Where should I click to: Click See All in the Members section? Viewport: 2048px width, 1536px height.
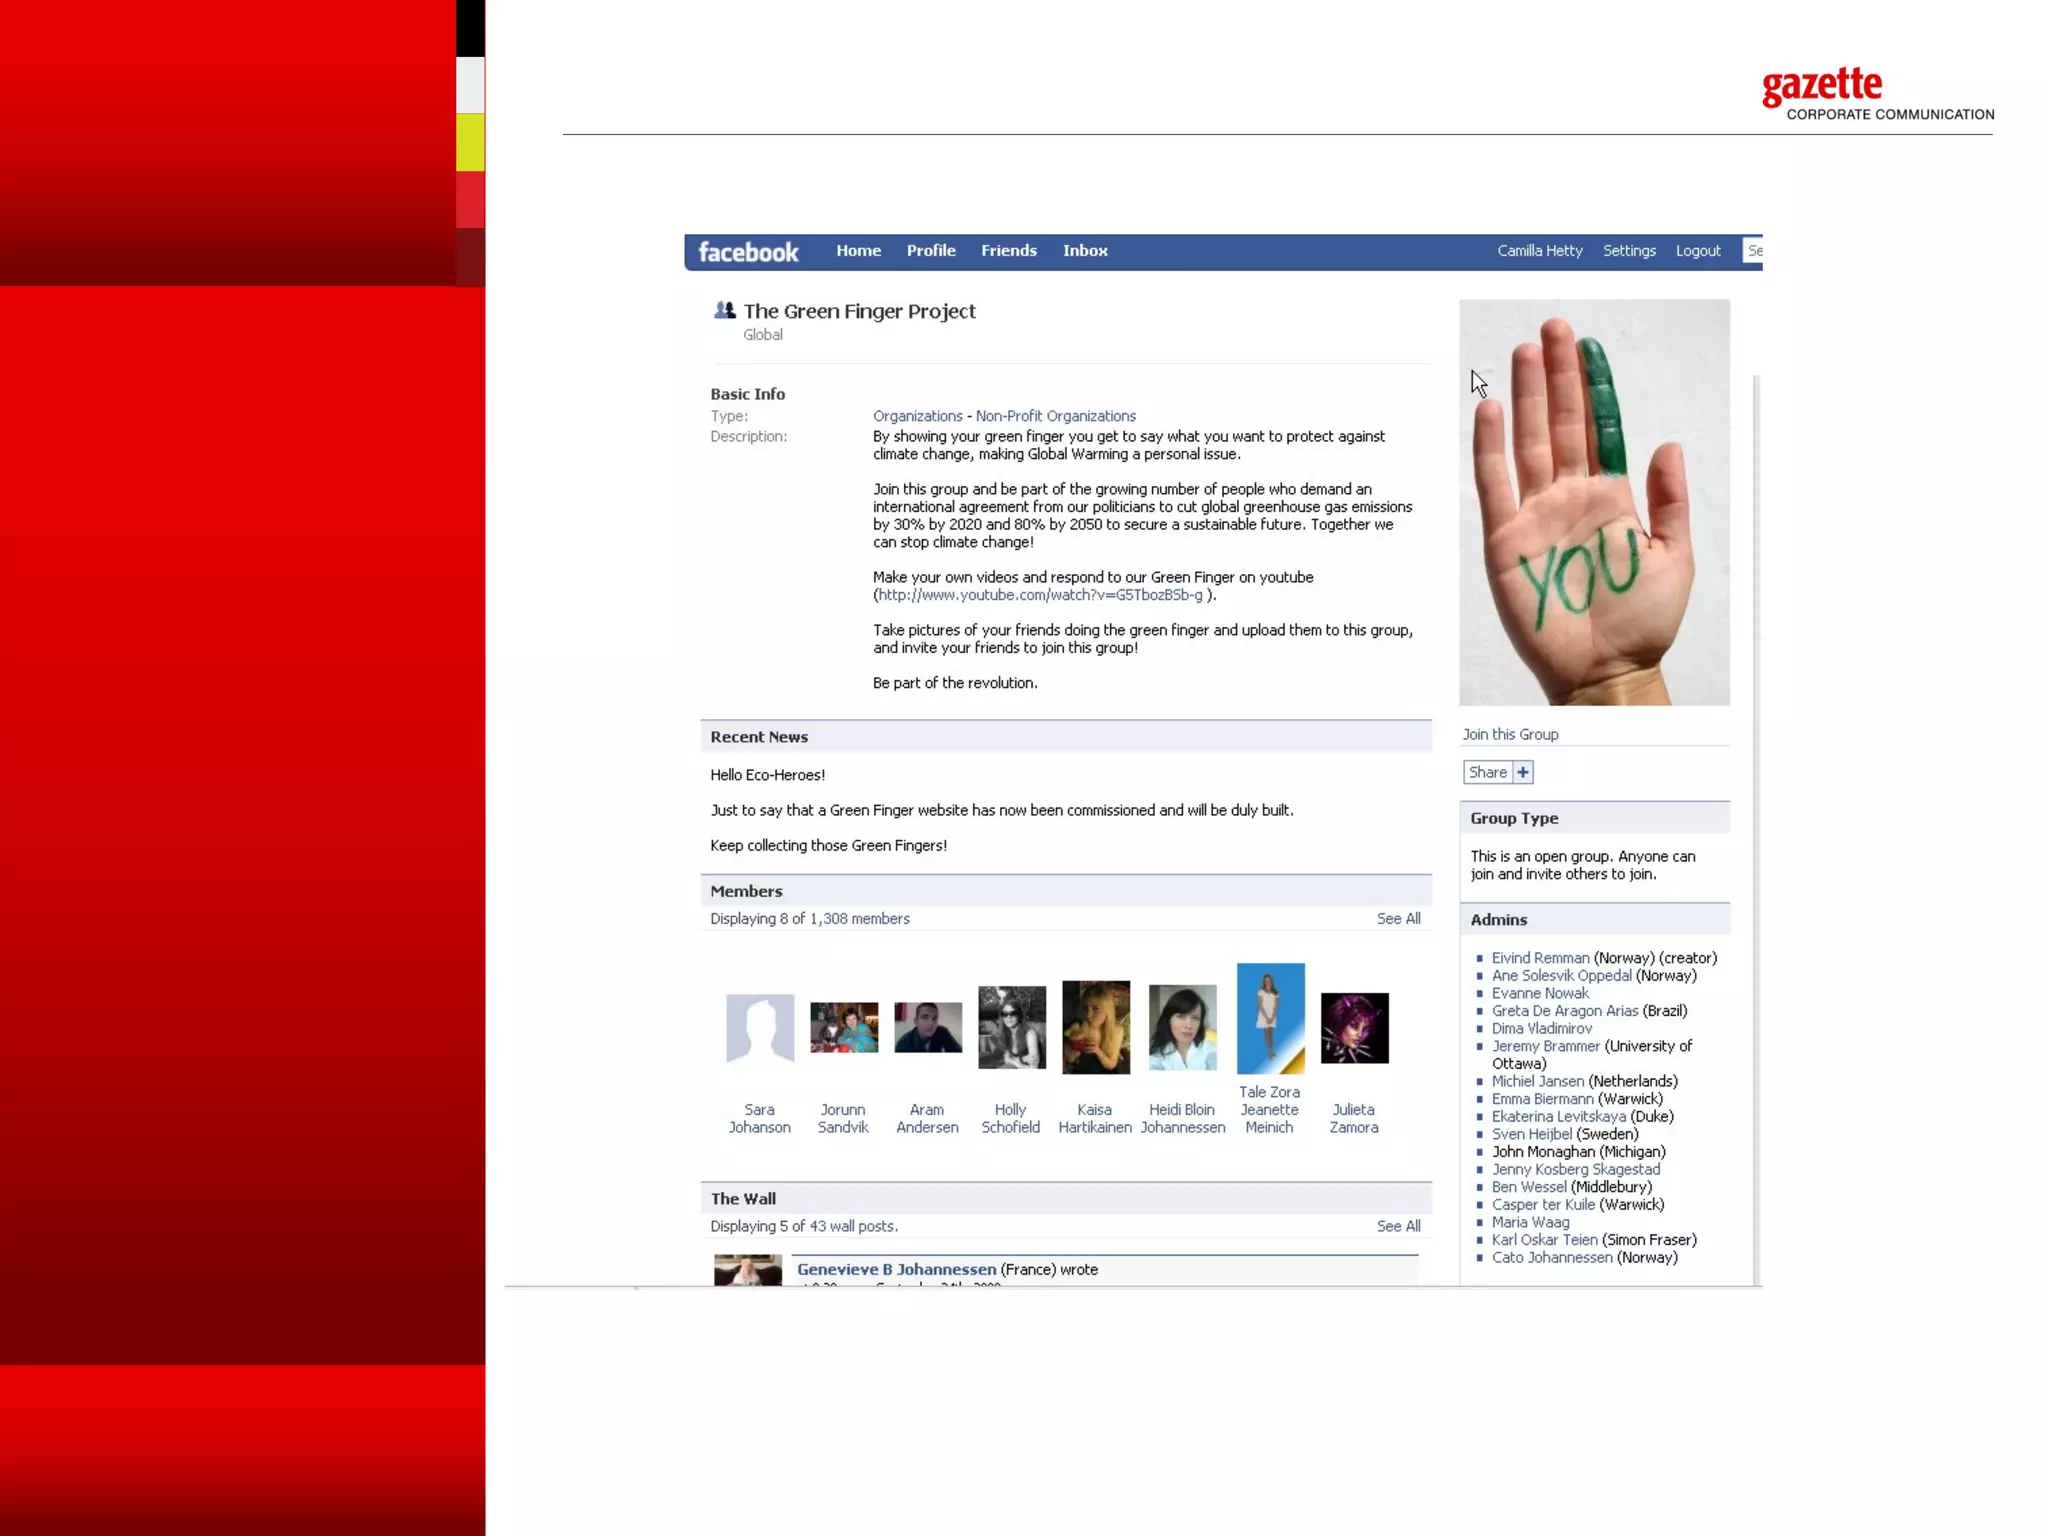pyautogui.click(x=1398, y=918)
